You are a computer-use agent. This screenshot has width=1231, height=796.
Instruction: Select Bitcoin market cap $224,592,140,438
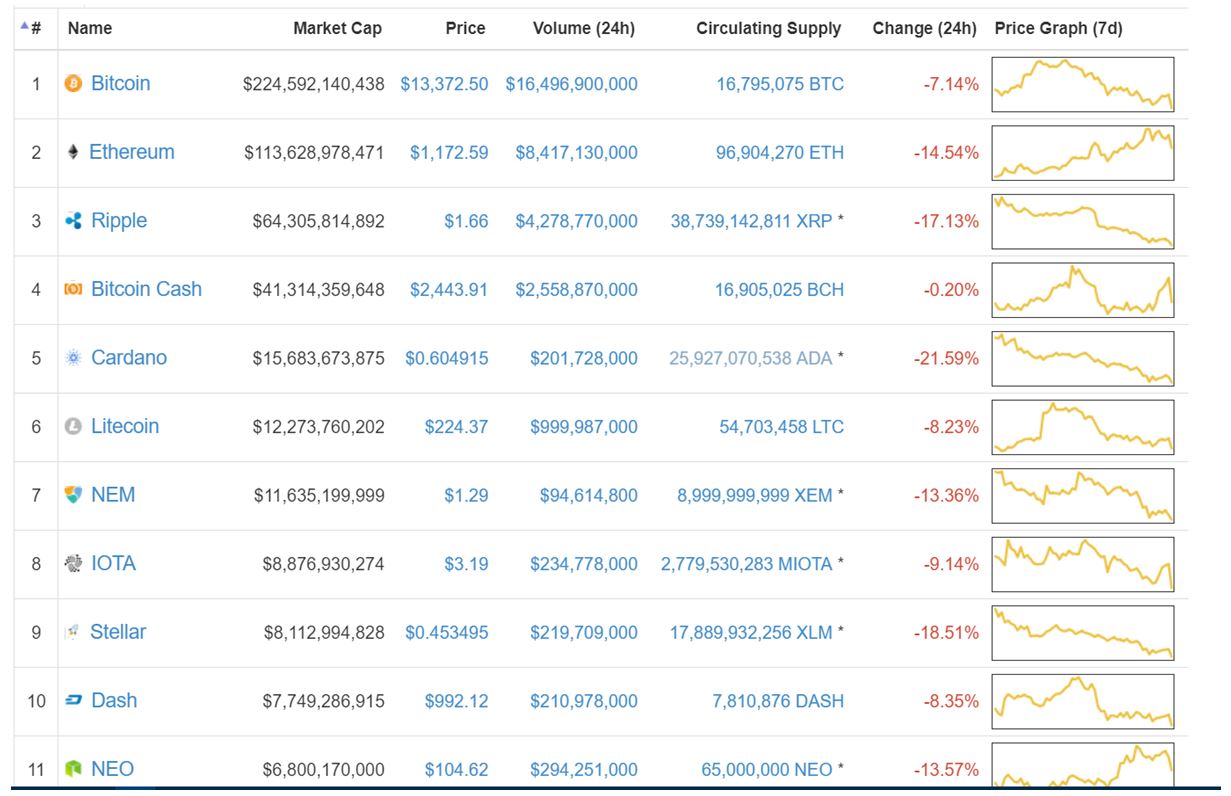click(314, 84)
